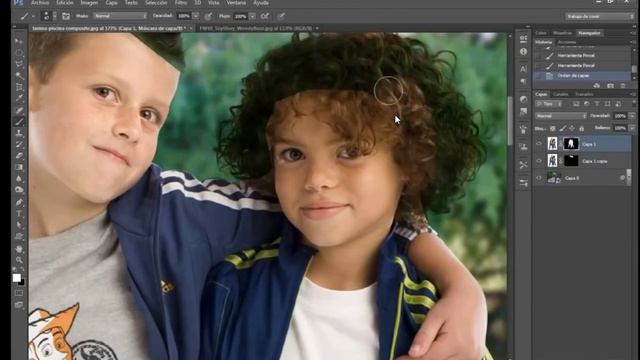
Task: Select the History Brush tool
Action: (x=19, y=144)
